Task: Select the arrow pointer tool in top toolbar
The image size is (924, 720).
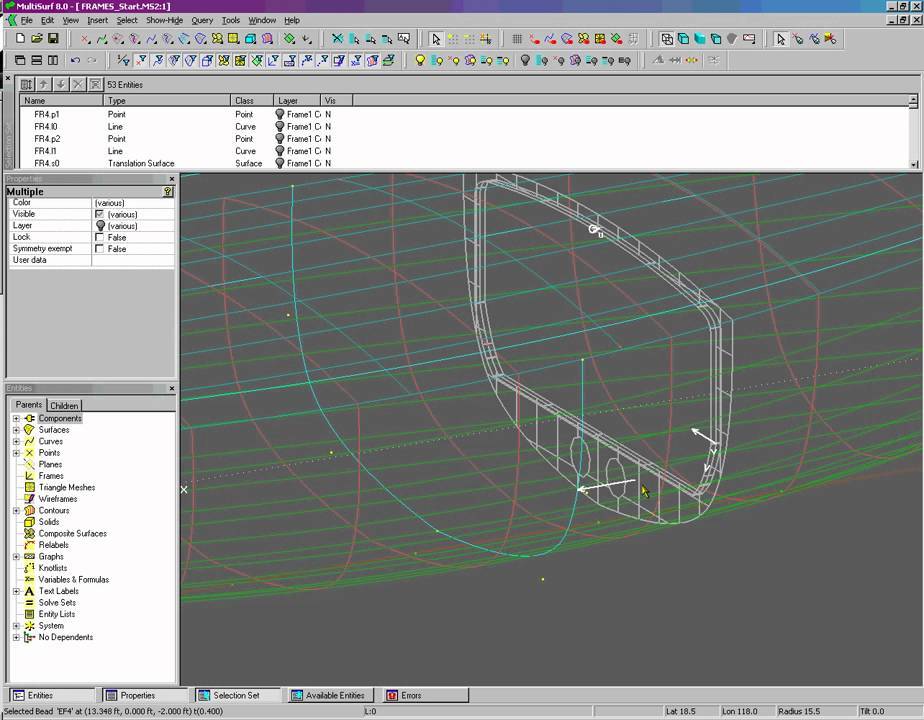Action: coord(436,39)
